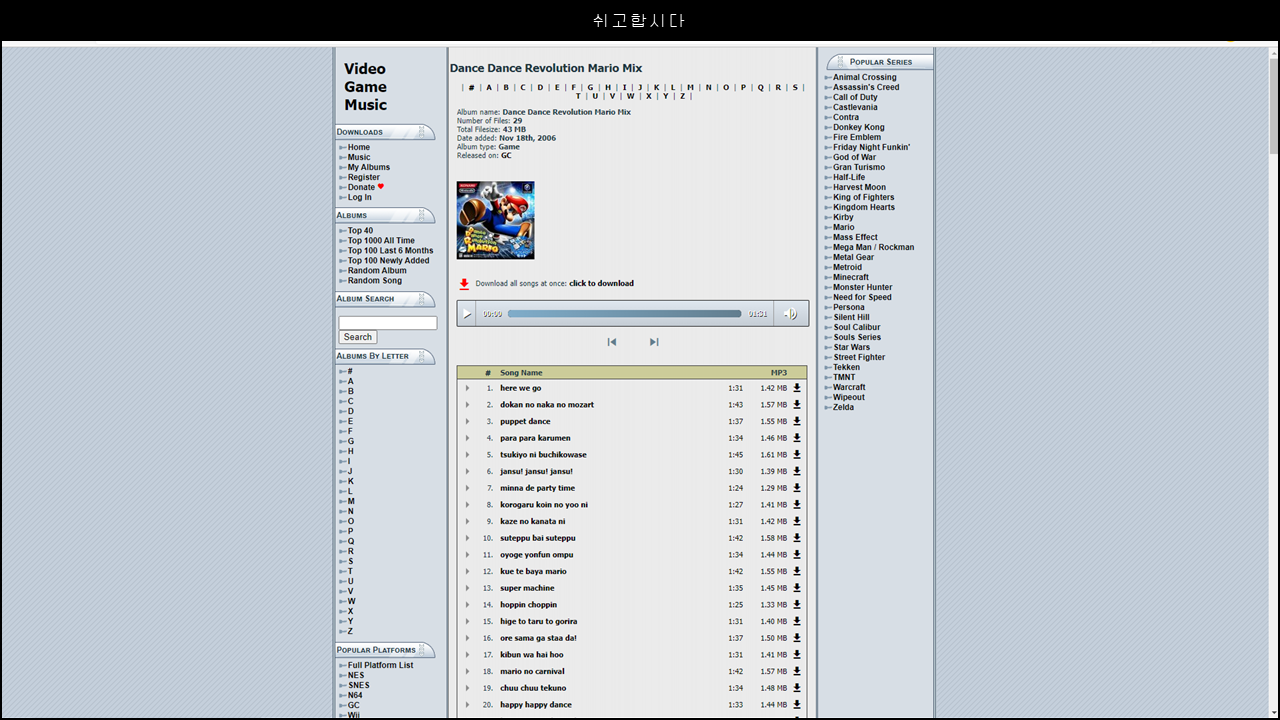Download 'kue te baya mario' MP3

pyautogui.click(x=797, y=571)
